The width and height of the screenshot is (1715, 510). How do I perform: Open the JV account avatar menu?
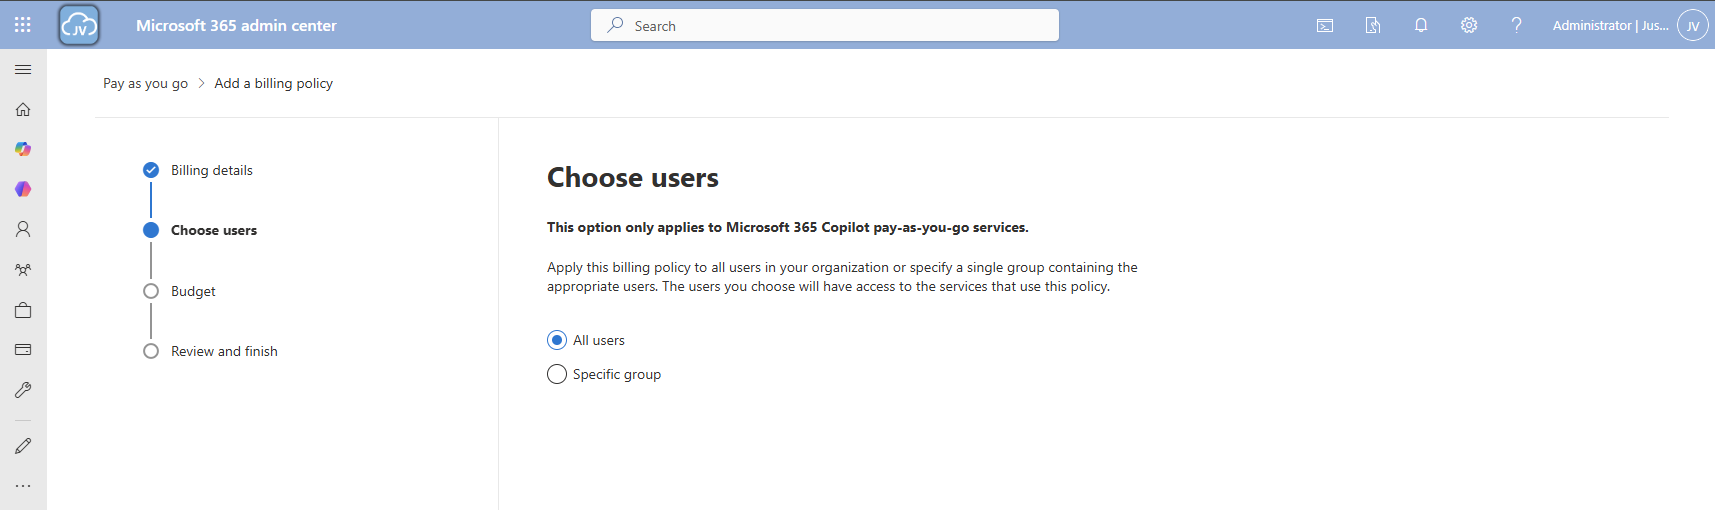pyautogui.click(x=1692, y=26)
